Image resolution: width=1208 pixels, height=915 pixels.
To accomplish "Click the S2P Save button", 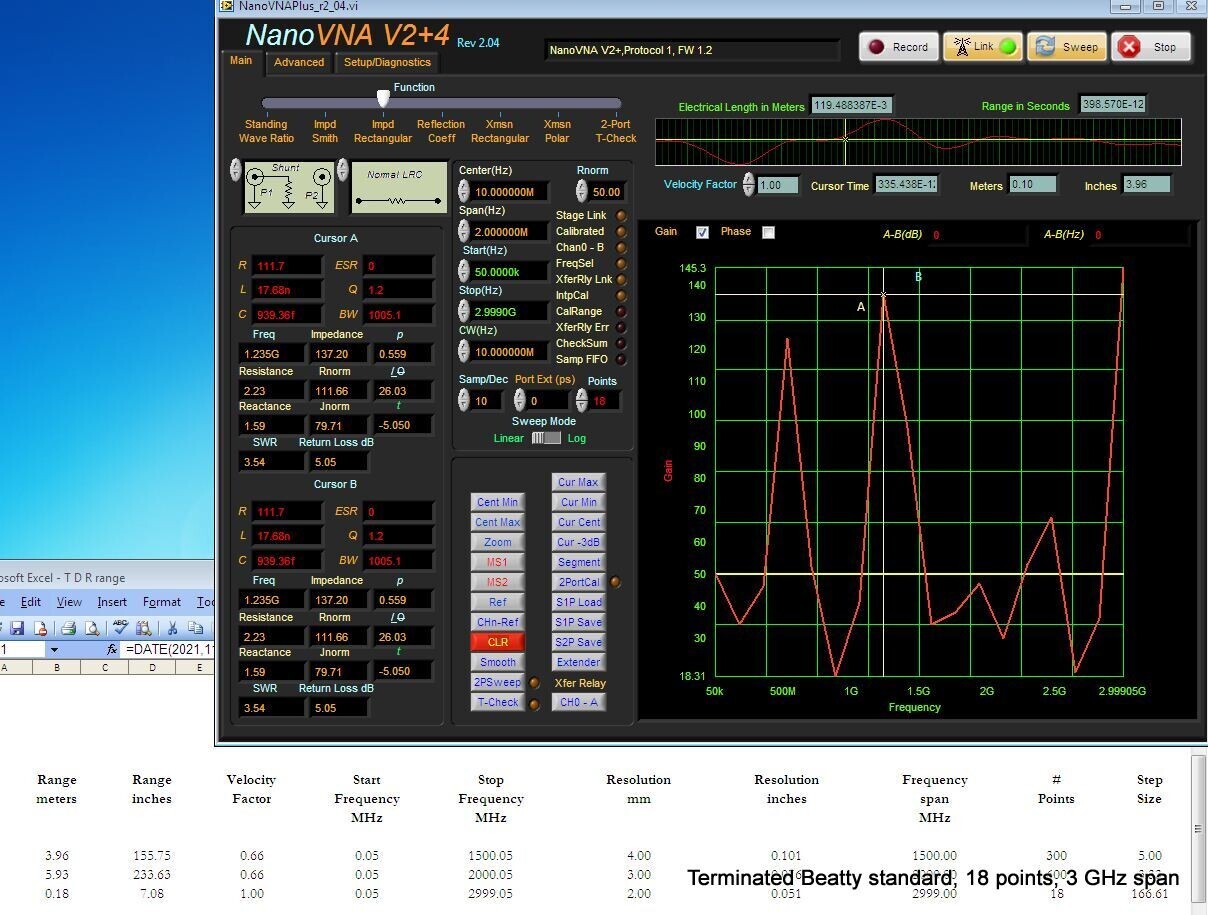I will pyautogui.click(x=578, y=642).
